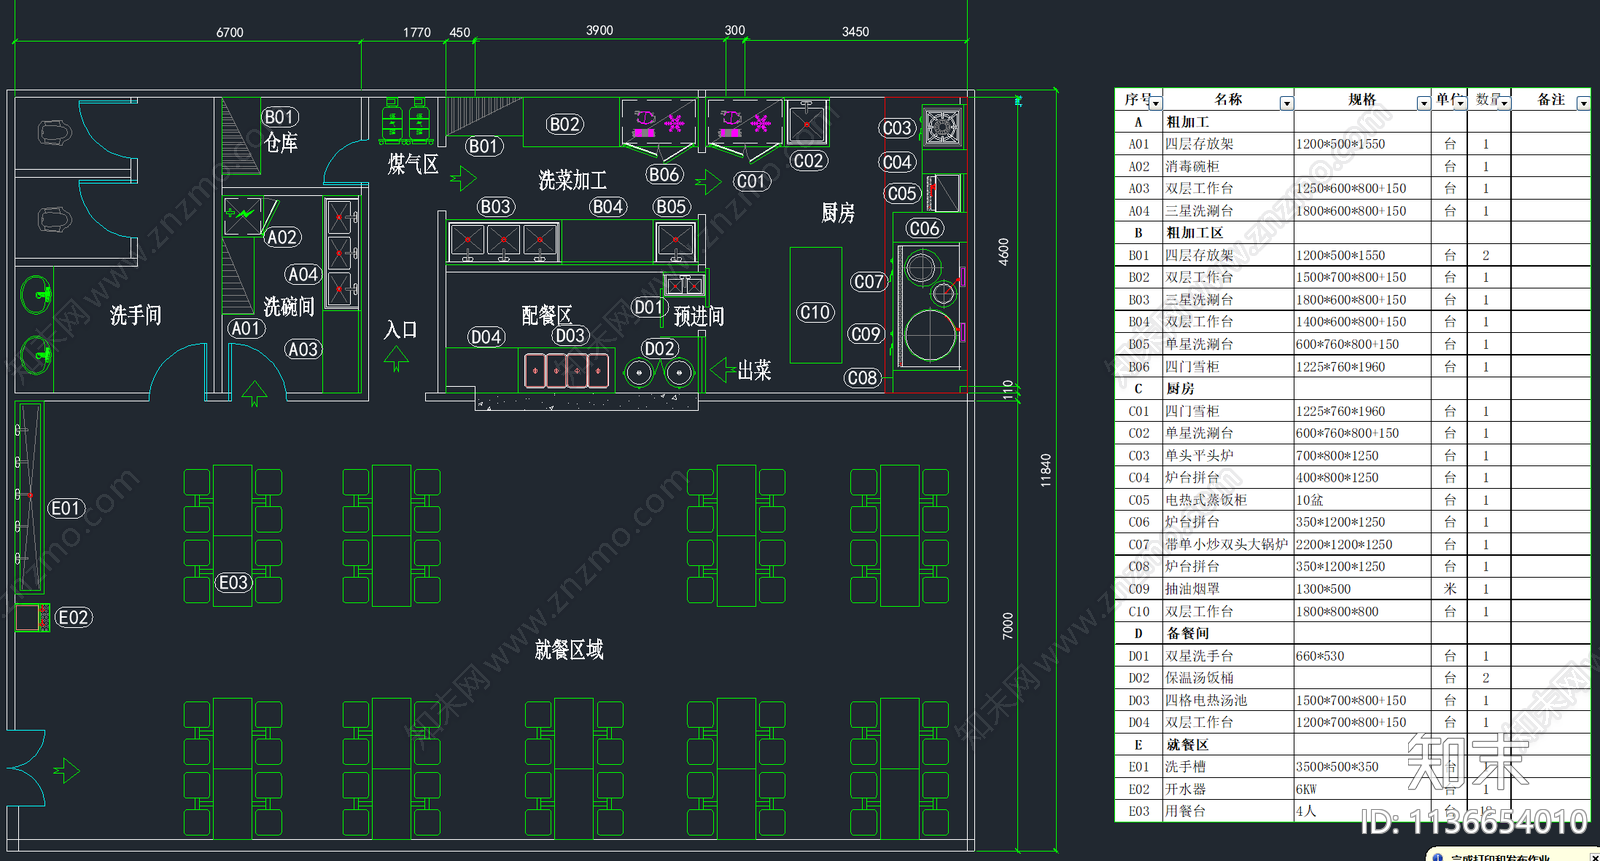Select the 1250*600*800+150 spec cell
The width and height of the screenshot is (1600, 861).
pos(1363,188)
